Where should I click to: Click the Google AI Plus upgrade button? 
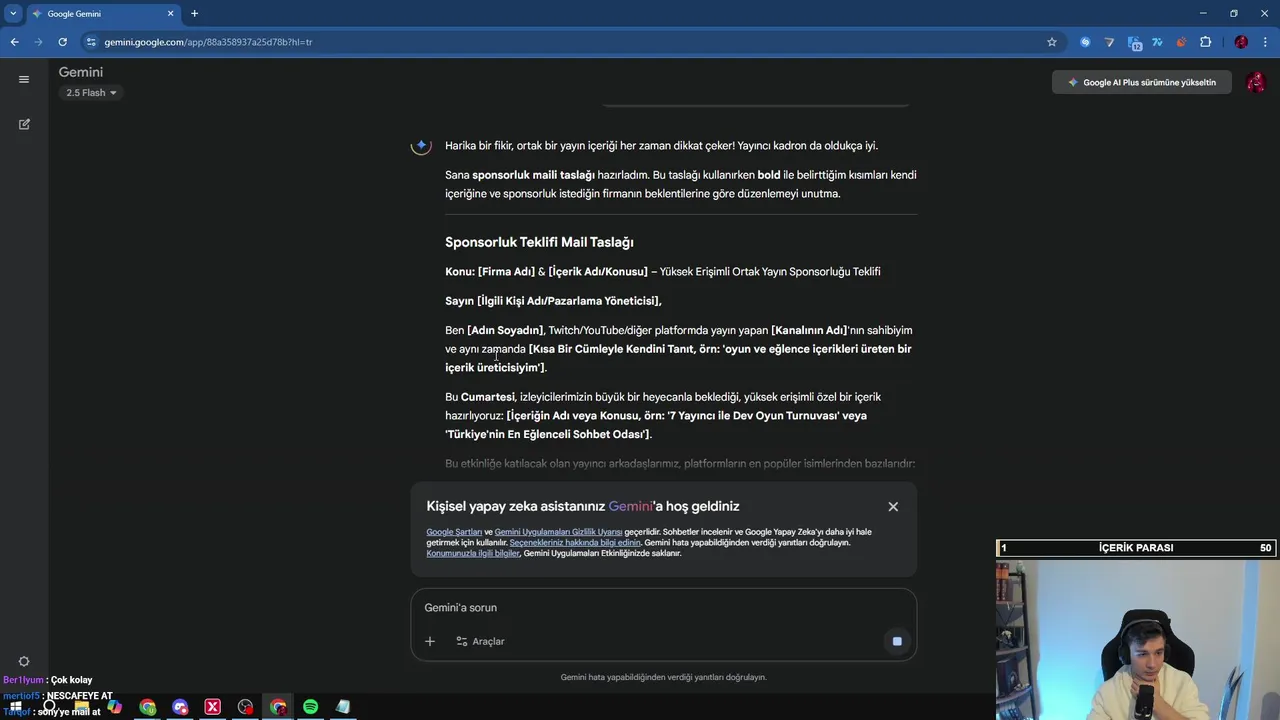[1141, 82]
